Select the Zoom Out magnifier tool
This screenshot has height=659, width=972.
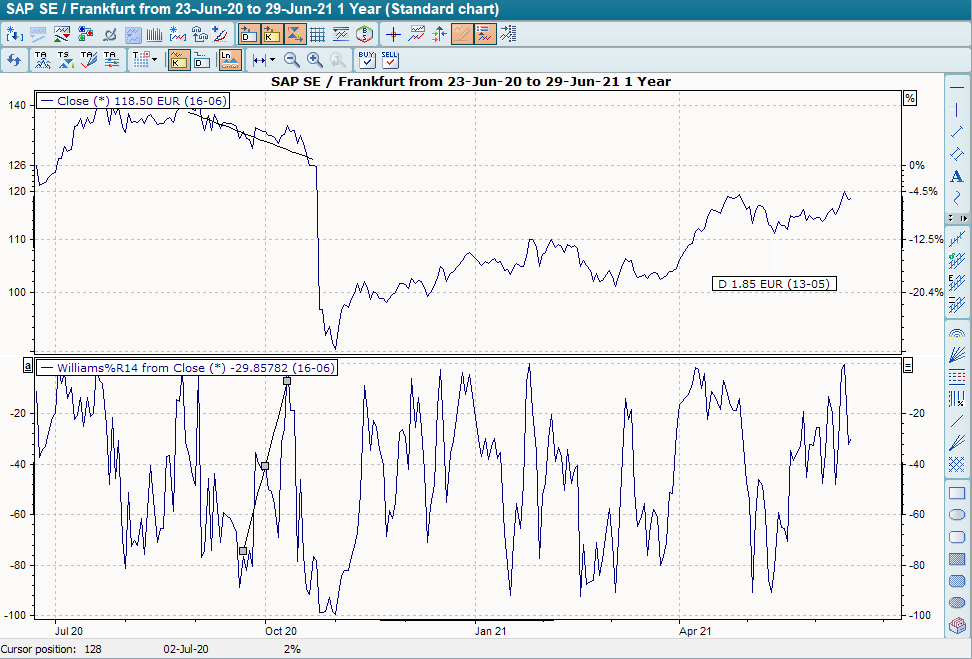[x=291, y=60]
